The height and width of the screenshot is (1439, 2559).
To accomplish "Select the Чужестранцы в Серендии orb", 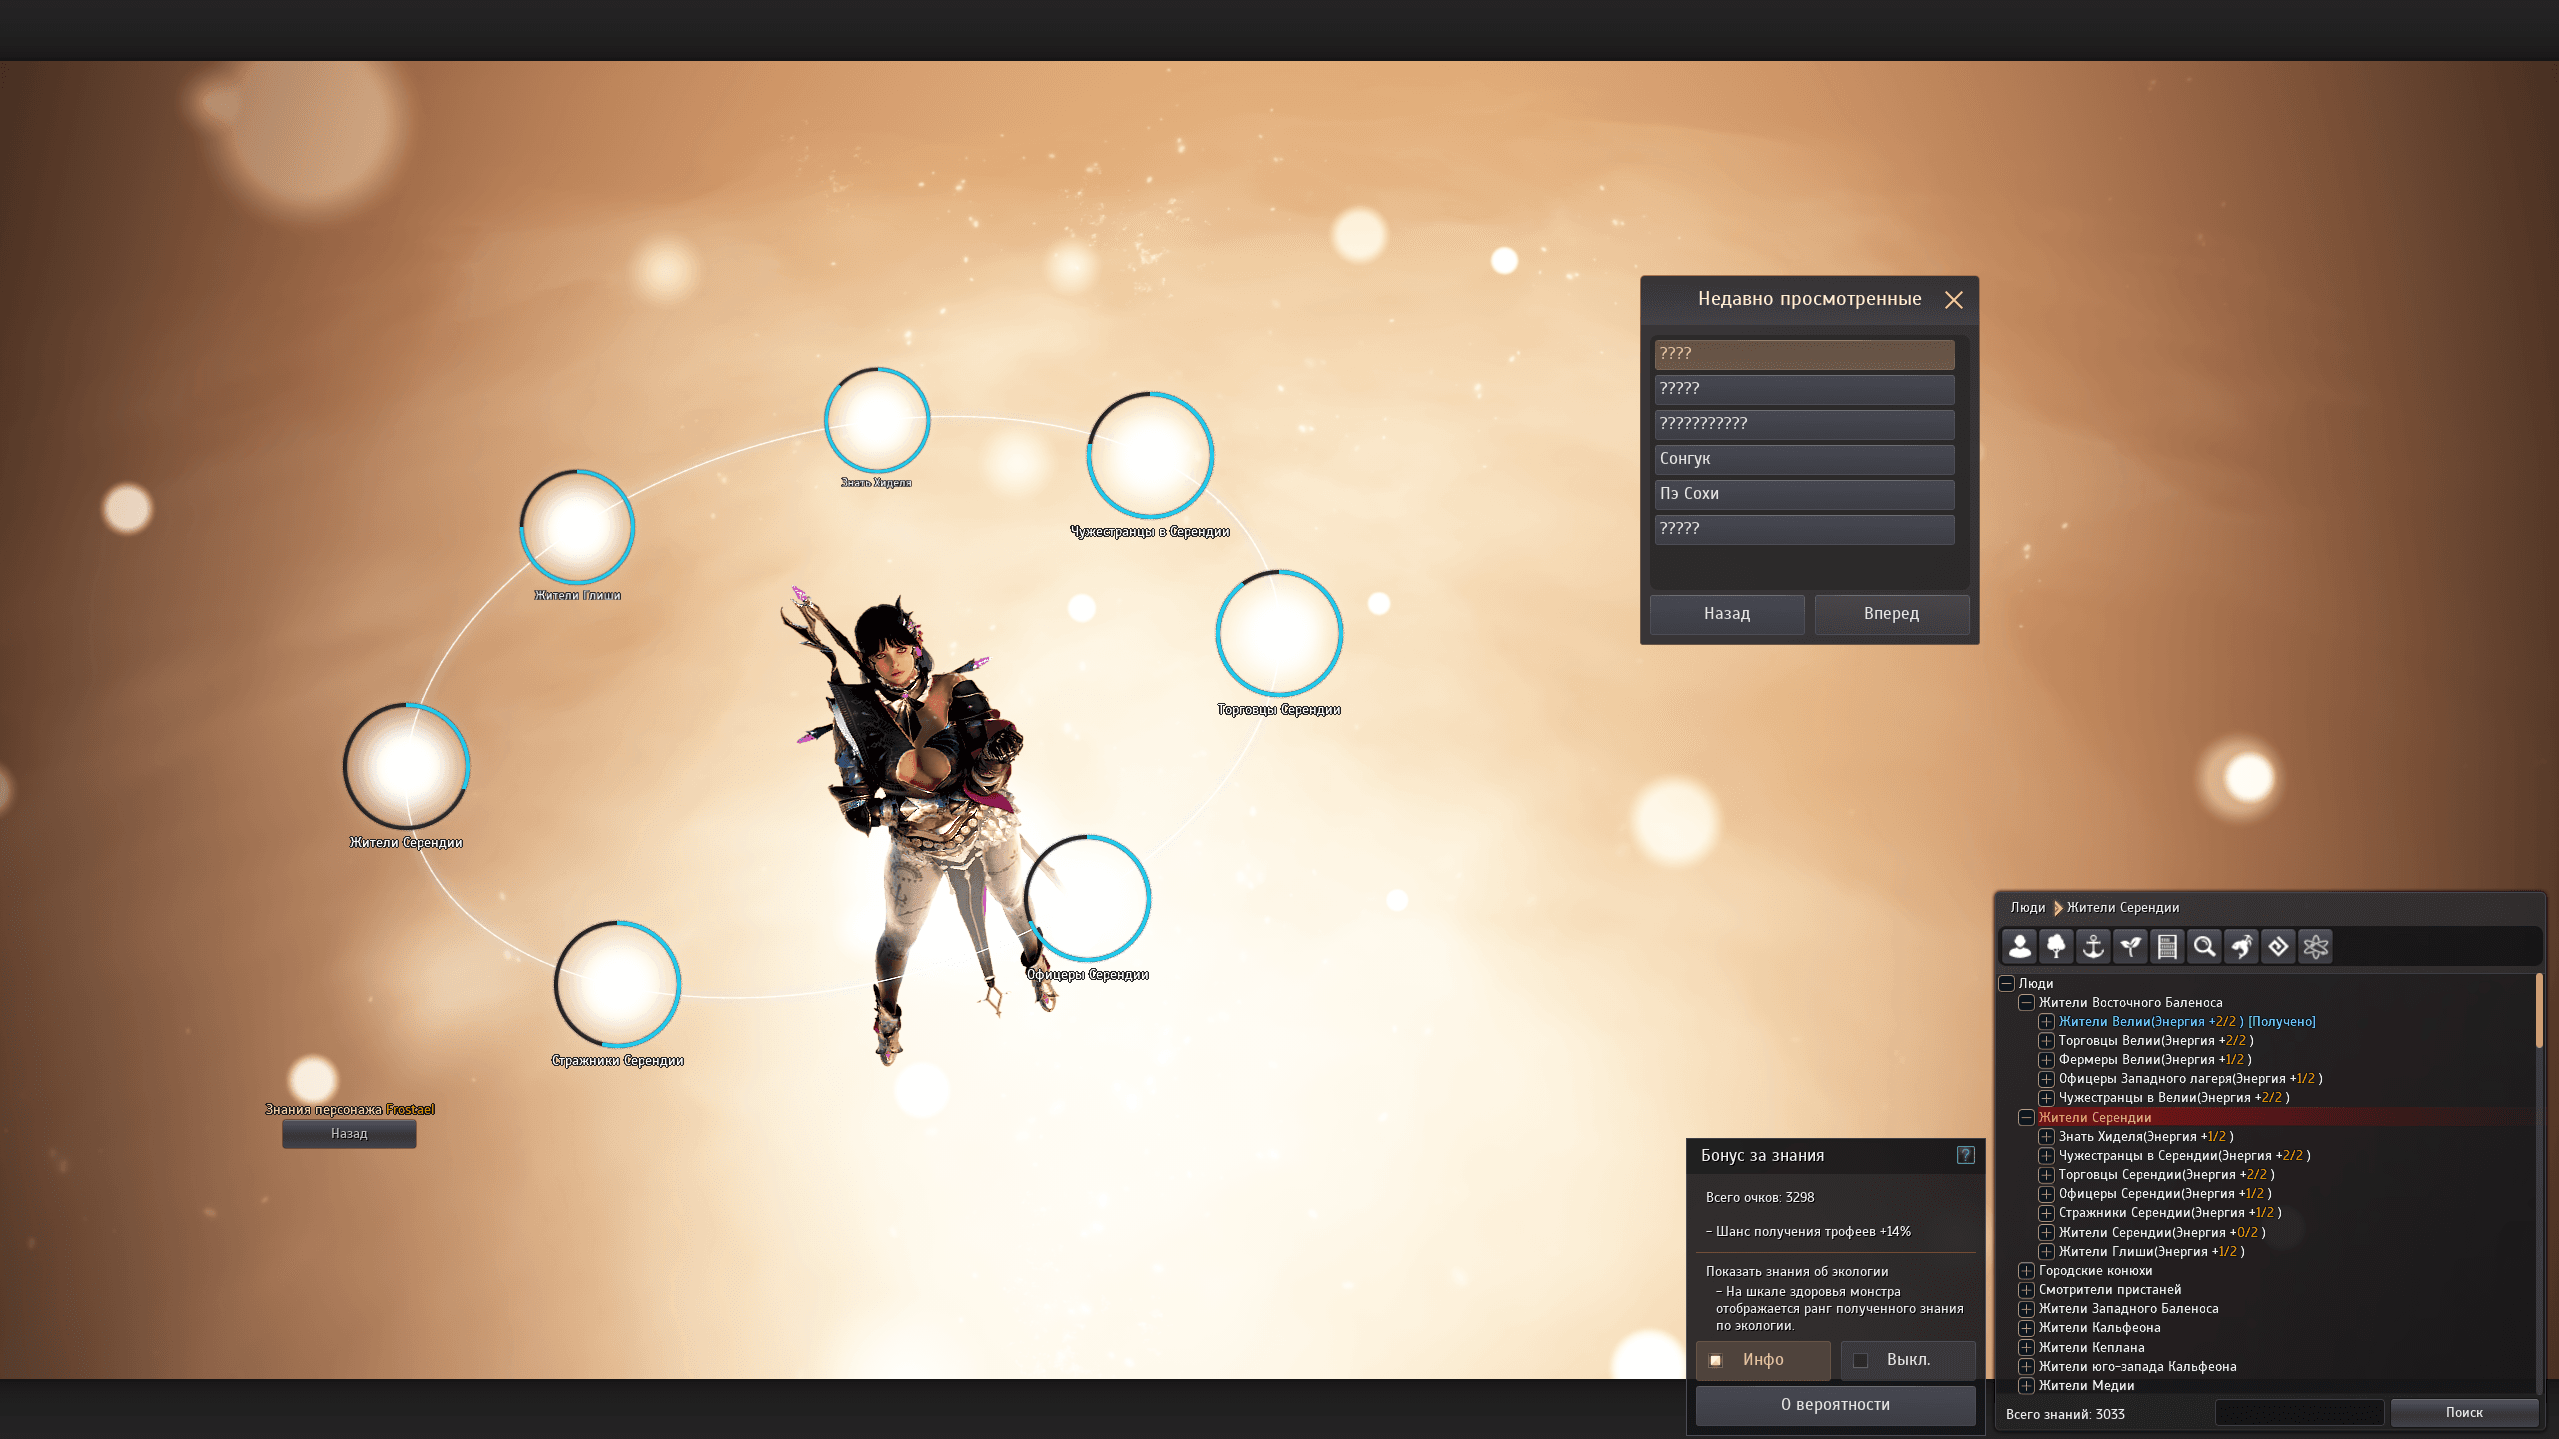I will click(x=1150, y=455).
